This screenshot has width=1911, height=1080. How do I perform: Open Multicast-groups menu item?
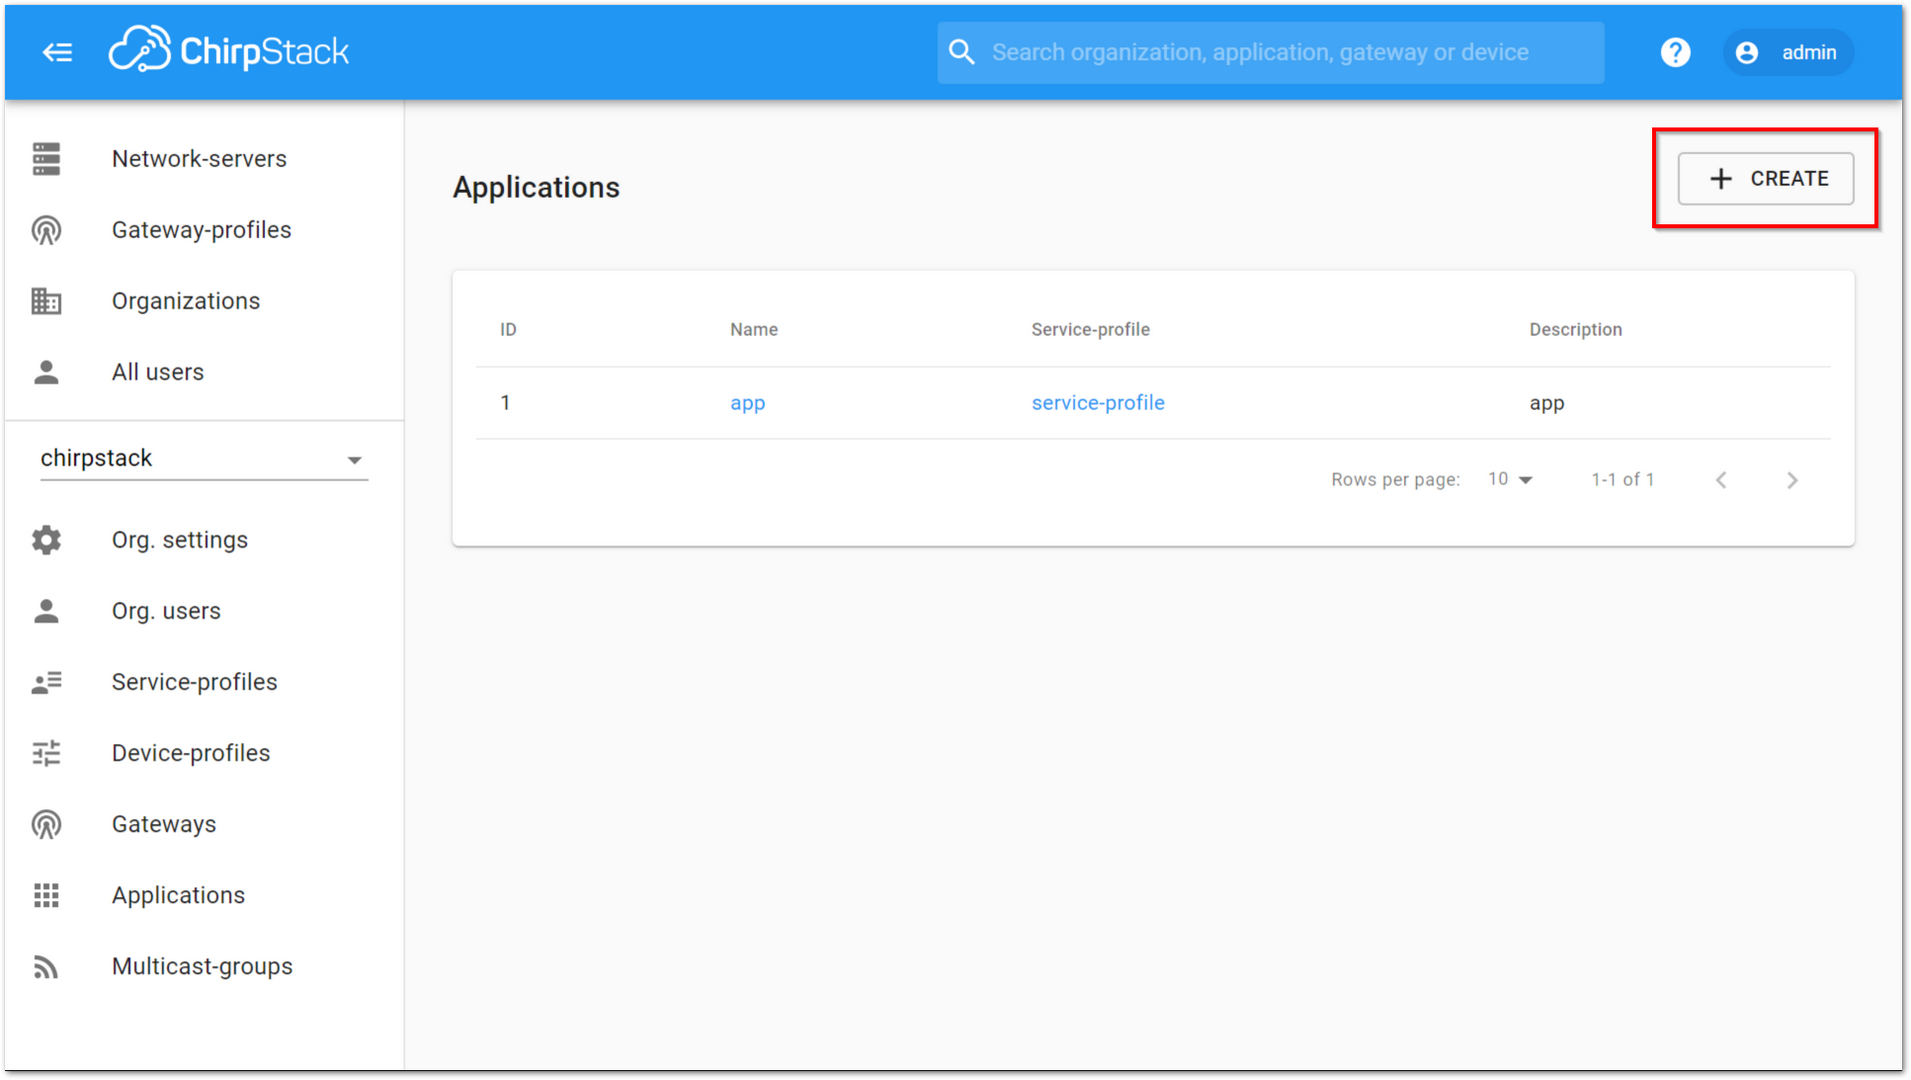[x=204, y=966]
